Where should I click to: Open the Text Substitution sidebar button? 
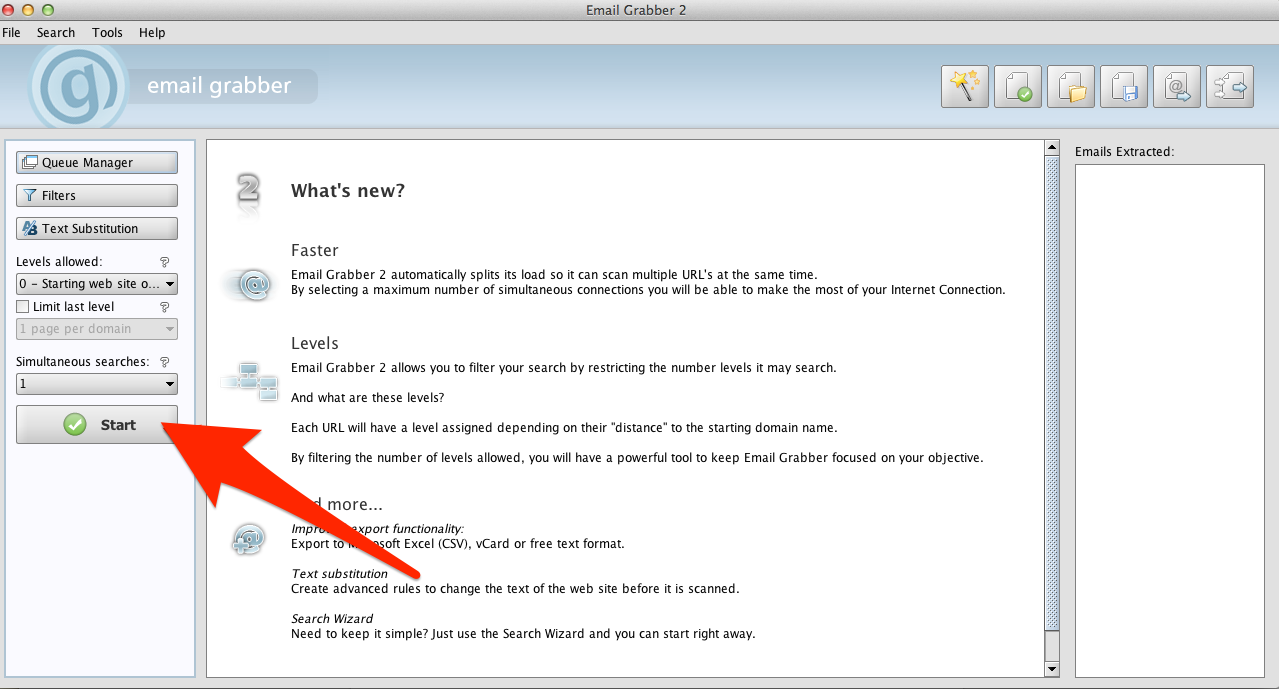[x=97, y=229]
